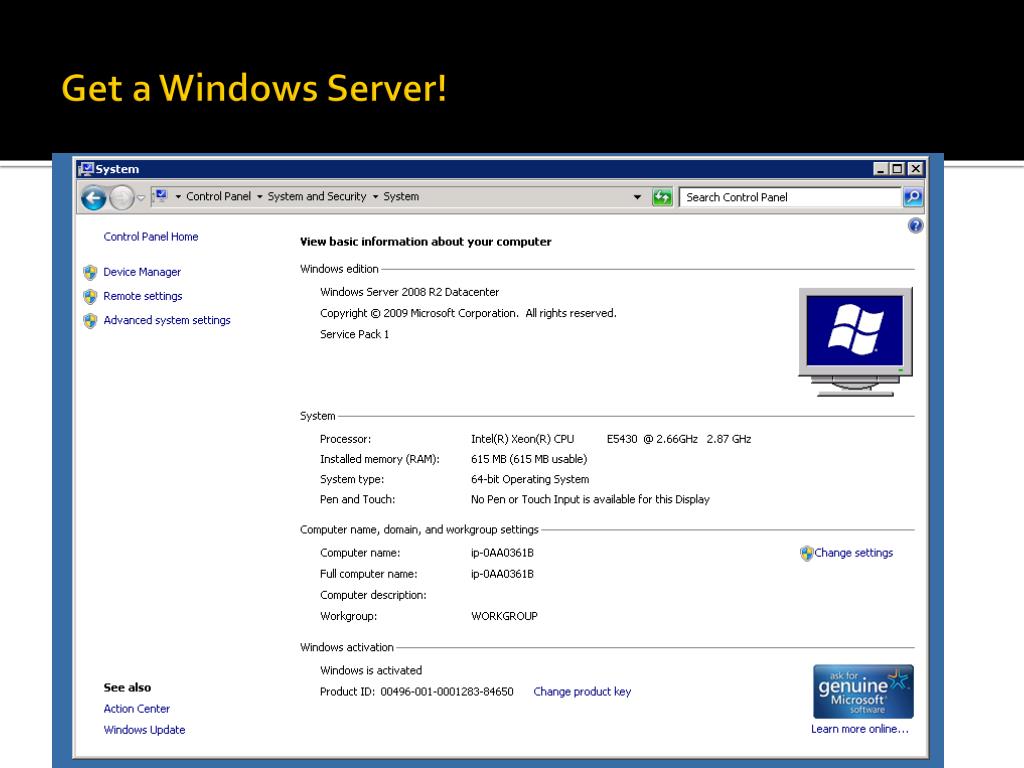Screen dimensions: 1024x768
Task: Click the shield icon beside Remote settings
Action: 90,296
